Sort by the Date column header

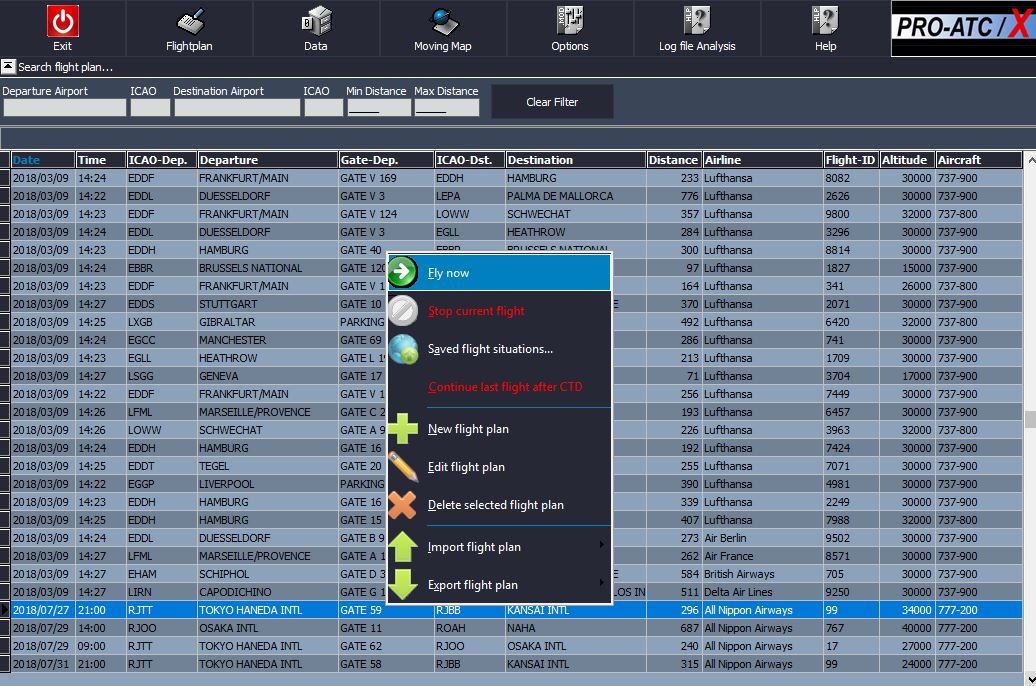click(42, 160)
